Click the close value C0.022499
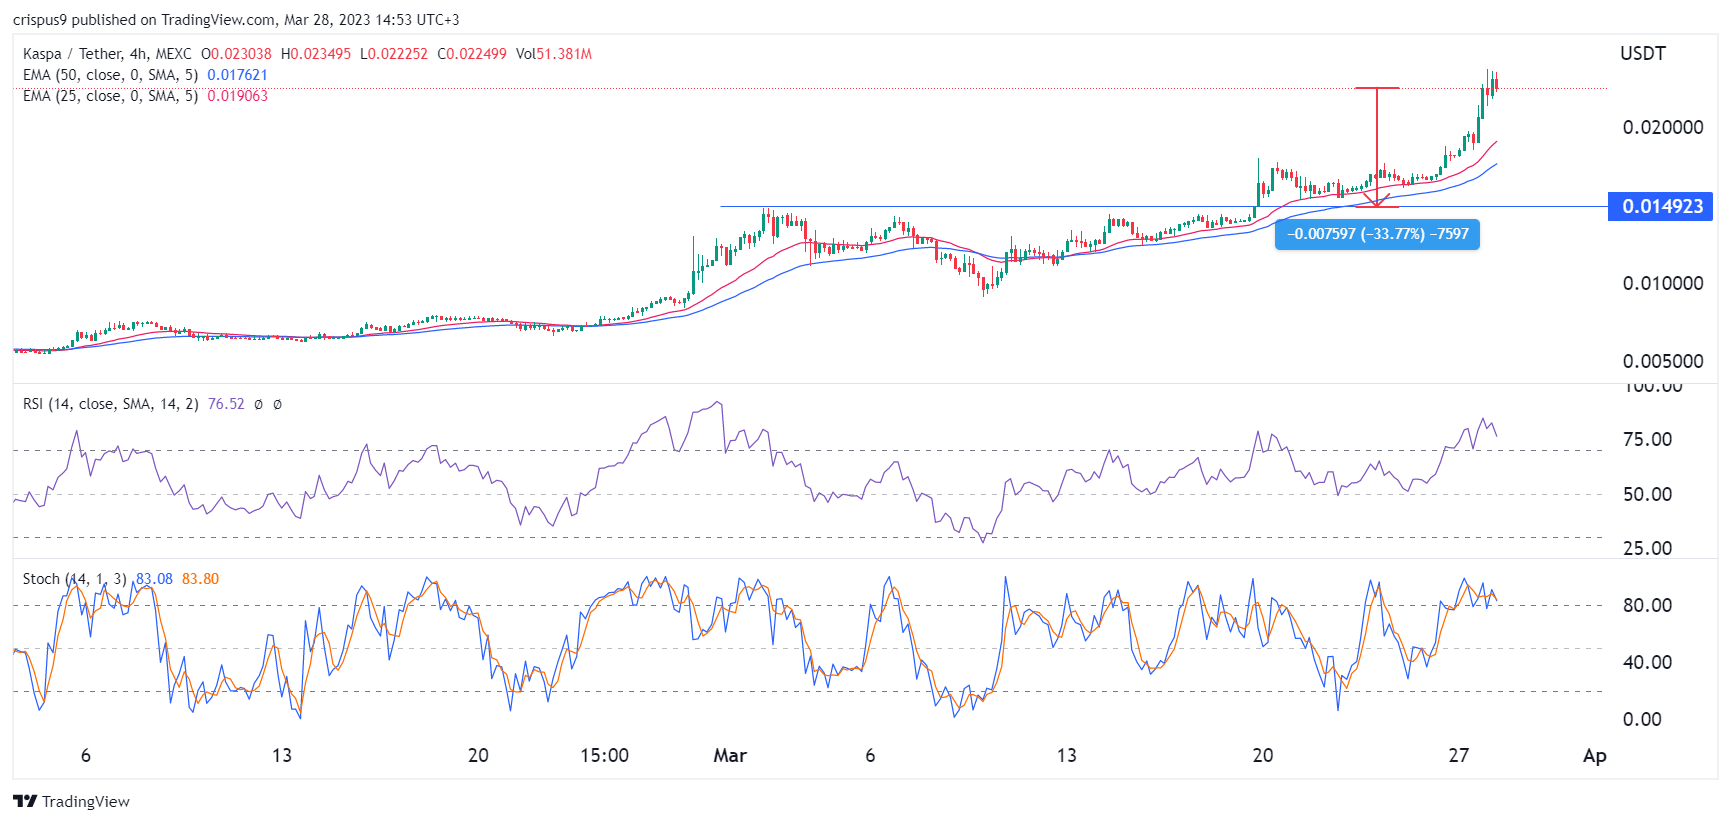Image resolution: width=1731 pixels, height=823 pixels. 472,54
